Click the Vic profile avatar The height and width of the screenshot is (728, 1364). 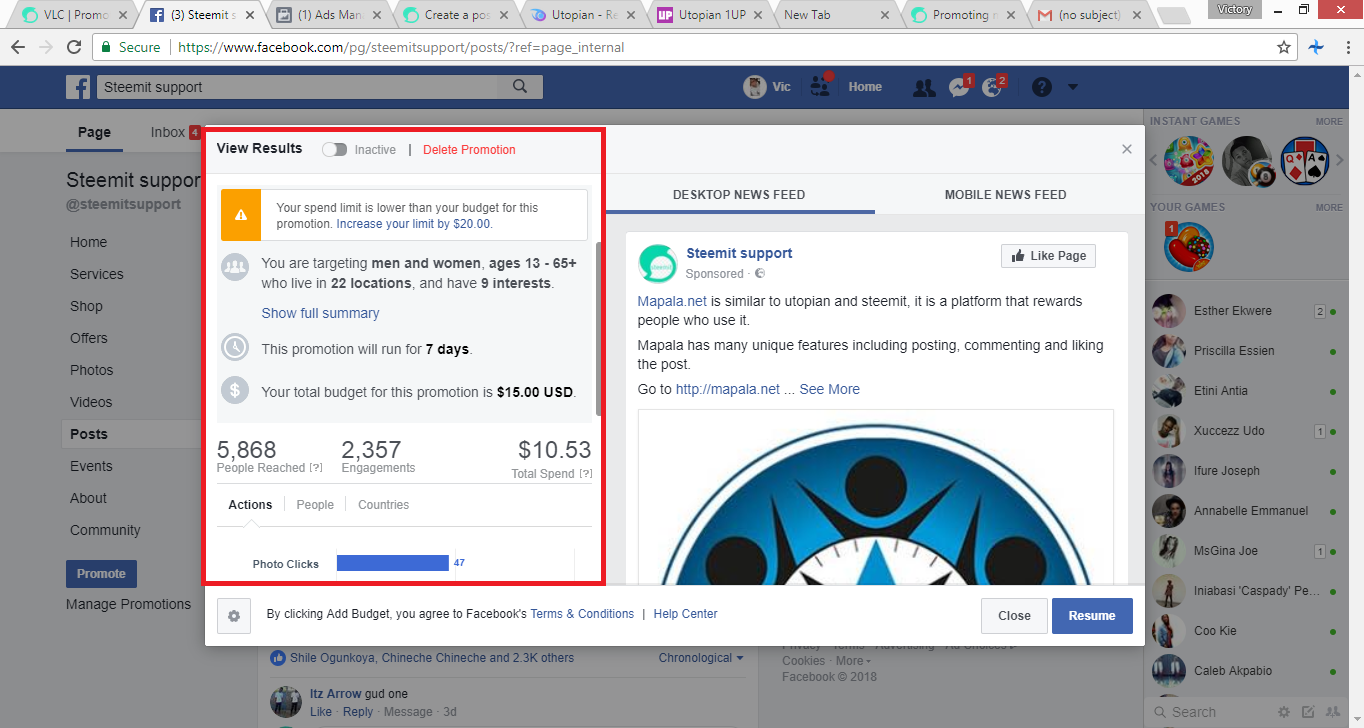754,87
